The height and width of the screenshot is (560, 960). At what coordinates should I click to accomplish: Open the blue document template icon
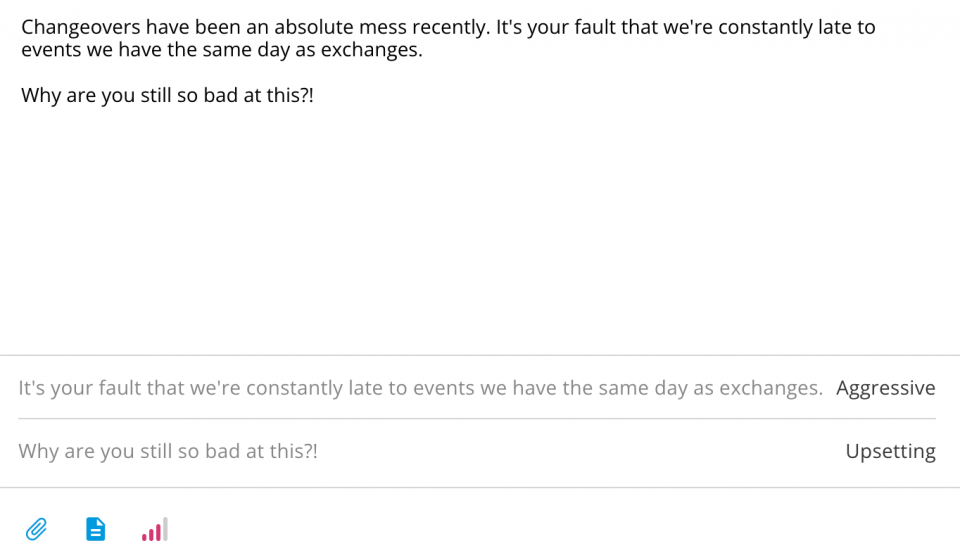[96, 529]
